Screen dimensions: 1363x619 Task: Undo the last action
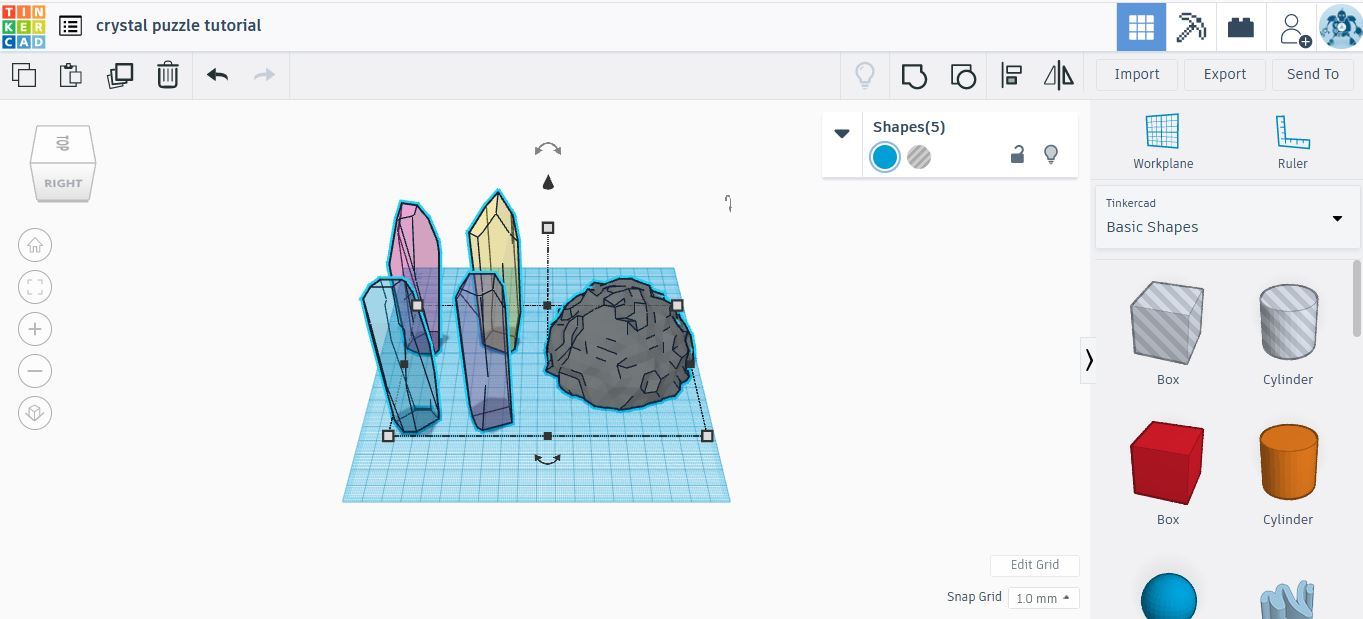click(x=217, y=75)
